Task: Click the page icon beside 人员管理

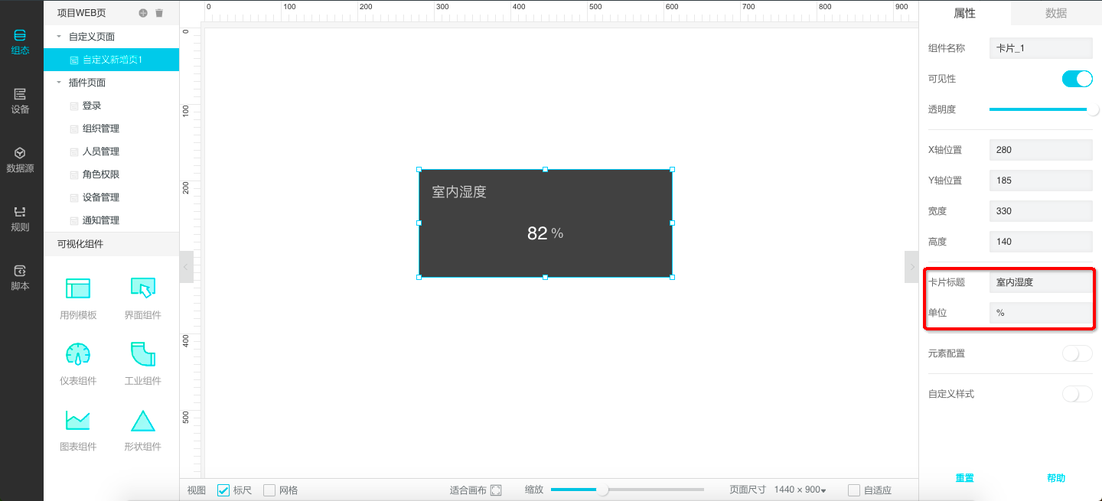Action: 74,152
